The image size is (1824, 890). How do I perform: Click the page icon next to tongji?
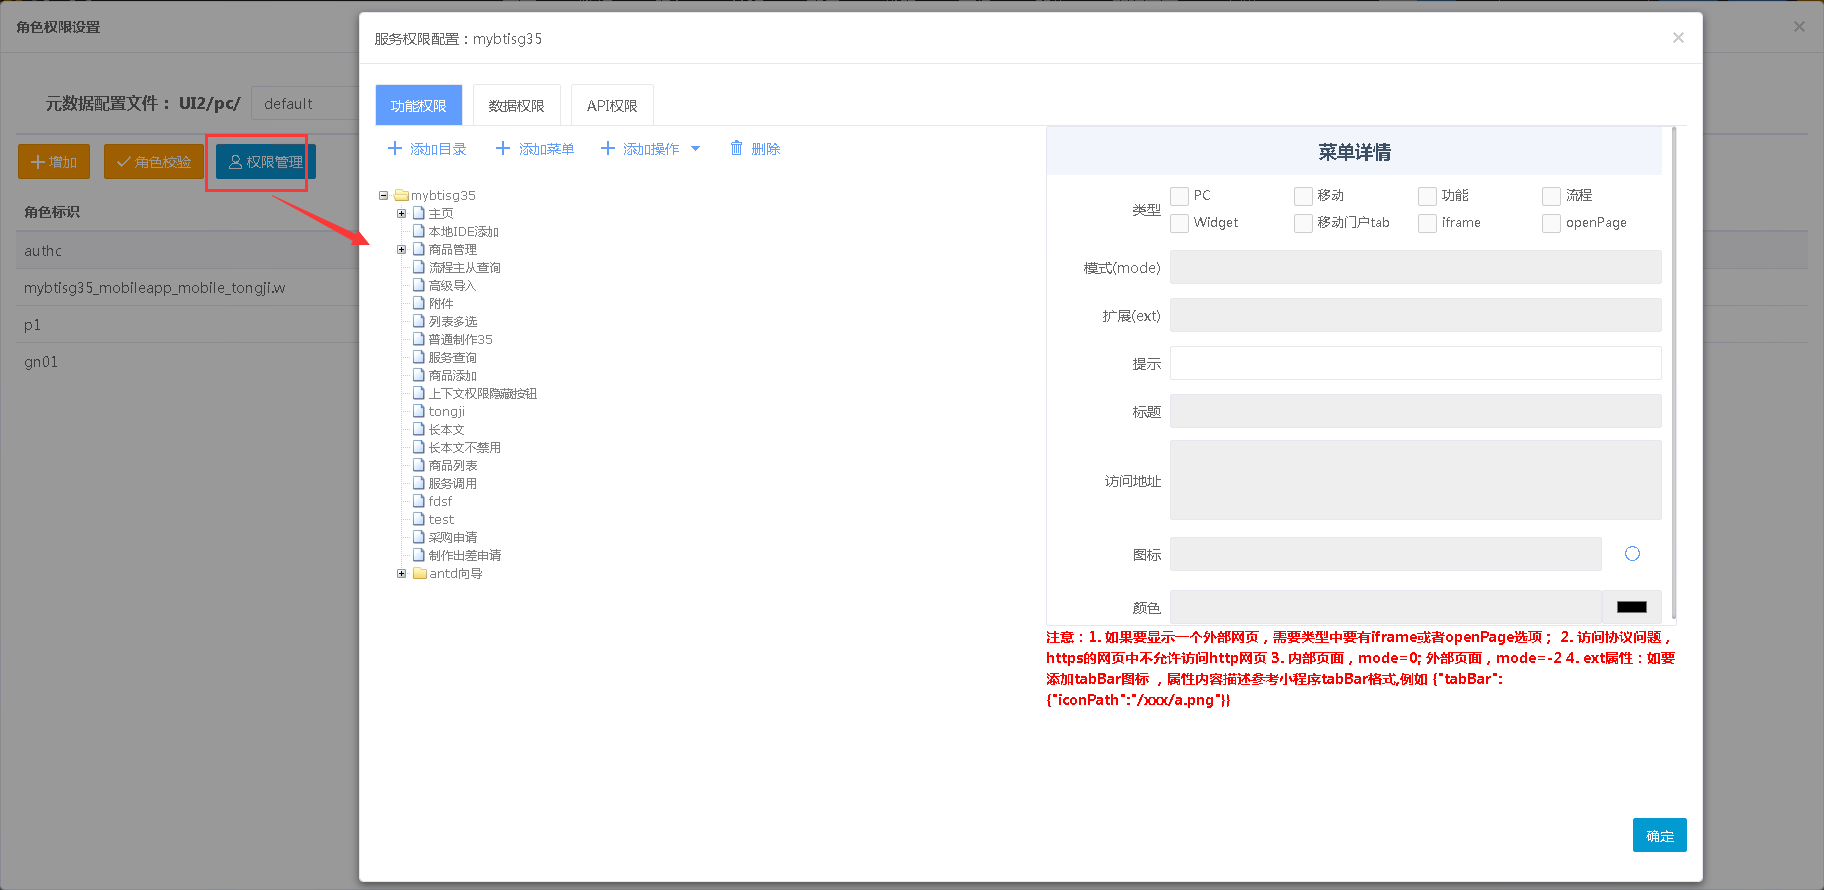click(x=419, y=412)
